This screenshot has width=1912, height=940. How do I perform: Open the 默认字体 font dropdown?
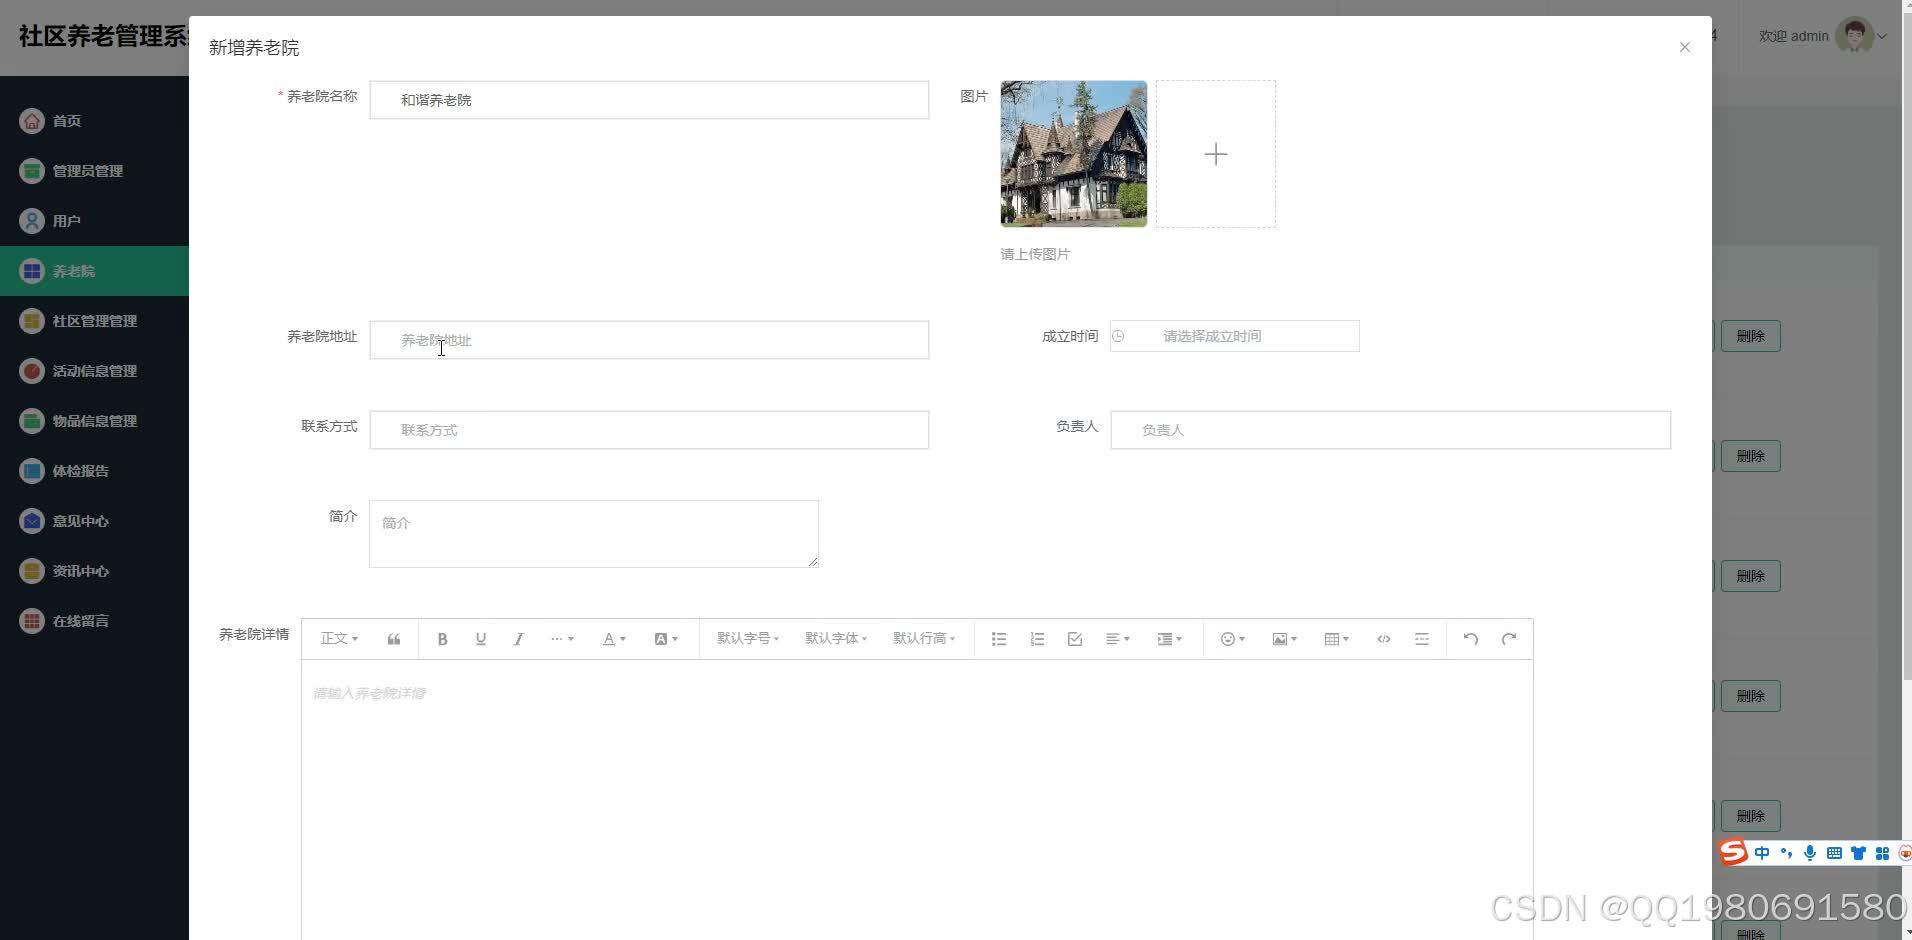pyautogui.click(x=836, y=638)
